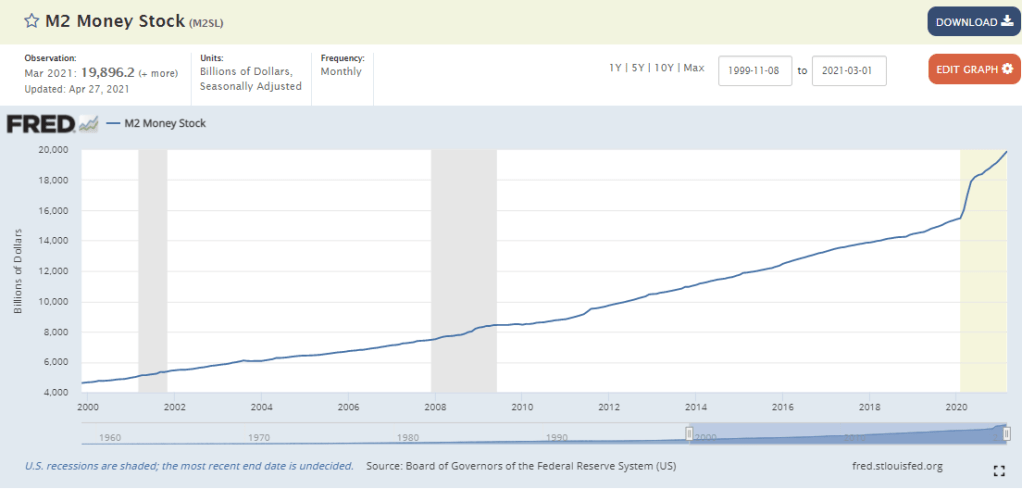Click the 2008 recession shaded area on the chart
This screenshot has width=1022, height=489.
tap(463, 270)
